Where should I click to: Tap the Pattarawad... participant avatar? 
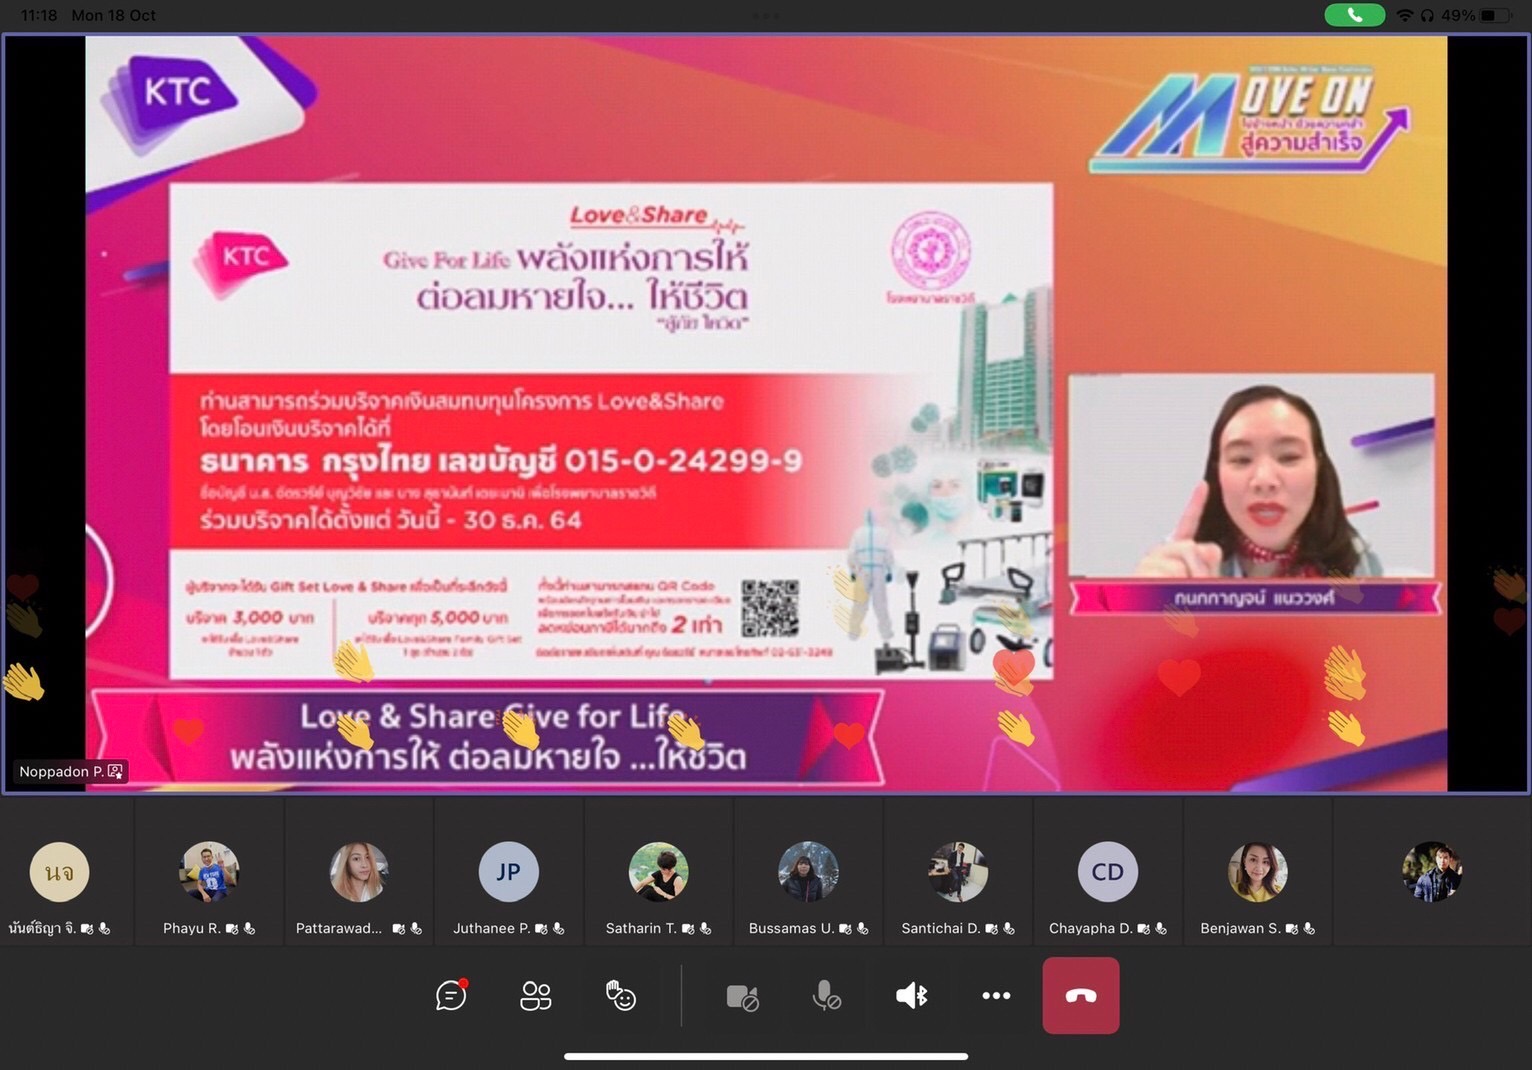pyautogui.click(x=359, y=872)
